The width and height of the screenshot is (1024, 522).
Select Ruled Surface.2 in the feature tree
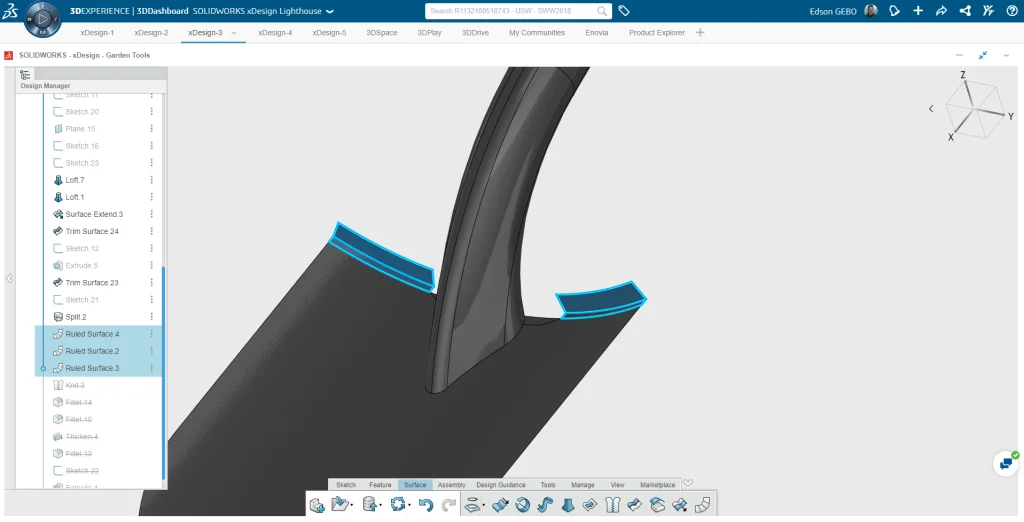(92, 351)
